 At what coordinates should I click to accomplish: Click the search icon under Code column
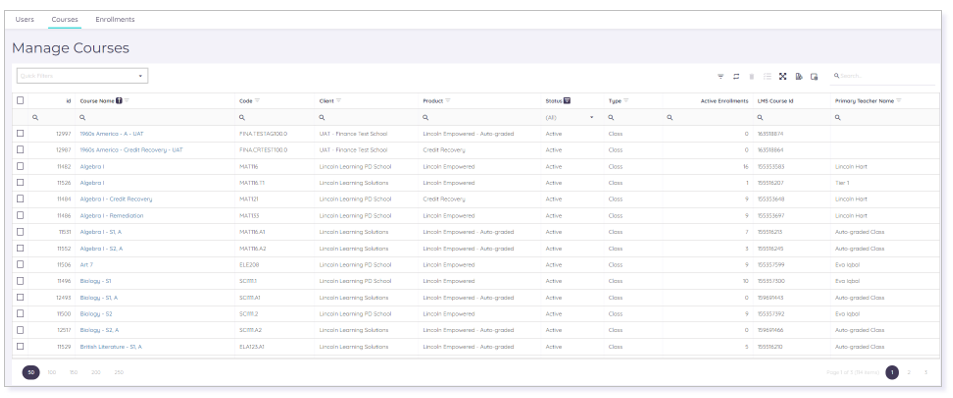click(242, 118)
